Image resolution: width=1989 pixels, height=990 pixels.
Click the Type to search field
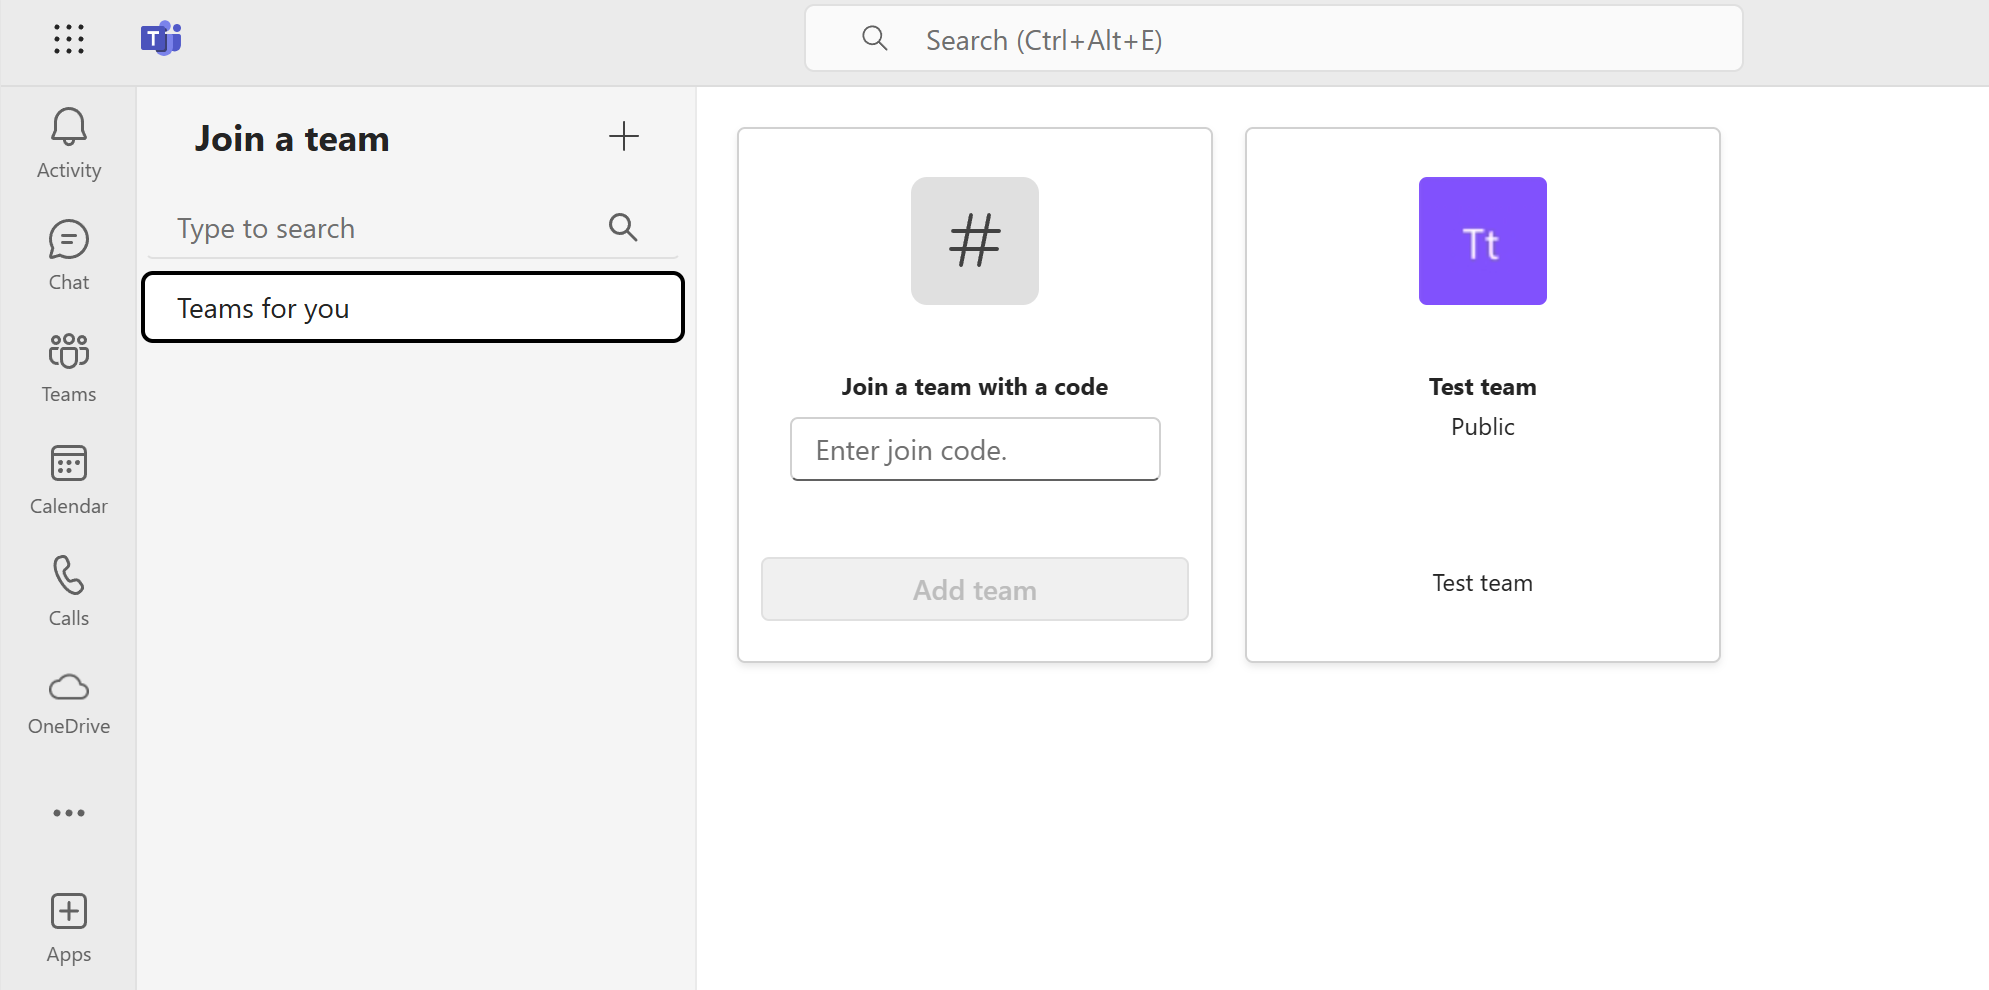[x=412, y=229]
